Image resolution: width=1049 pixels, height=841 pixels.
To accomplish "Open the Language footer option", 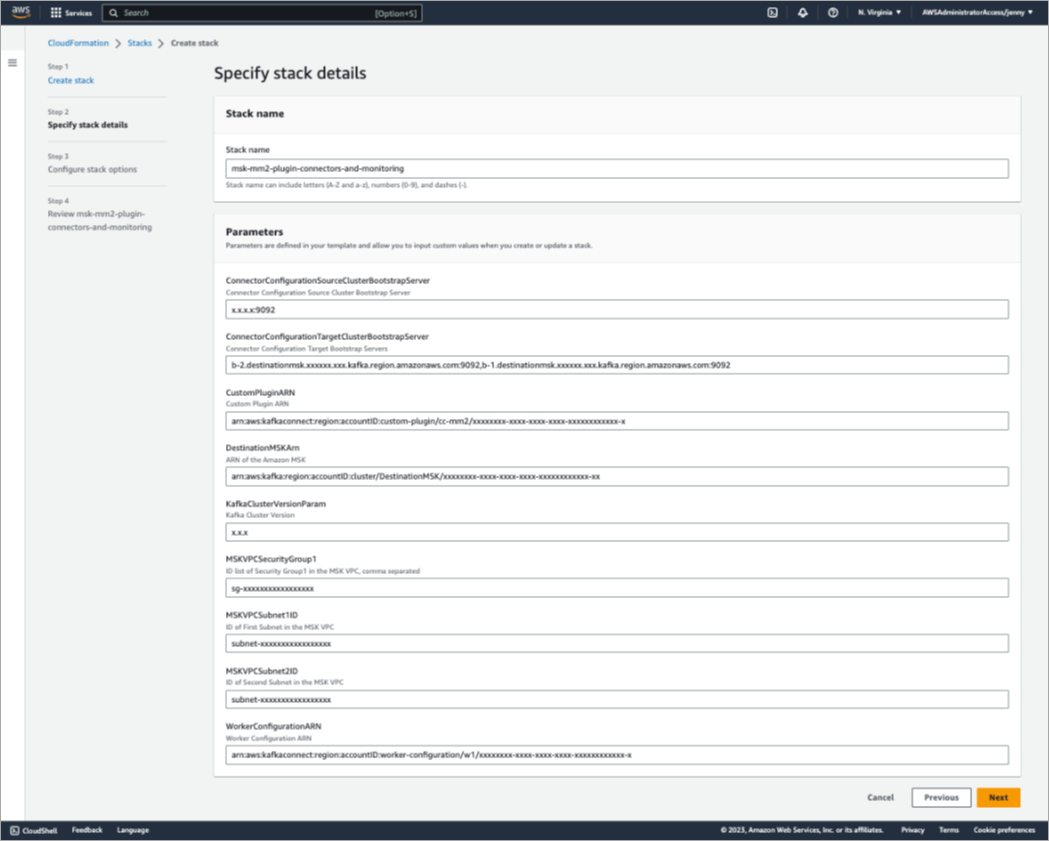I will 132,830.
